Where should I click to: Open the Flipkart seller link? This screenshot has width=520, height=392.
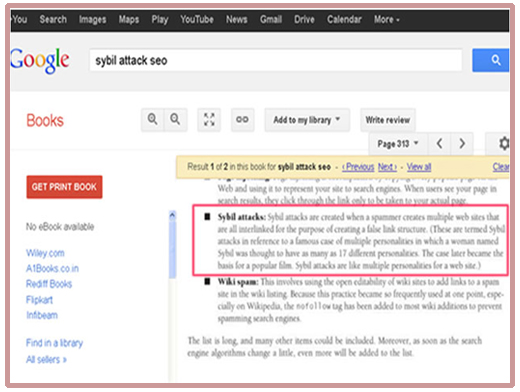point(39,300)
